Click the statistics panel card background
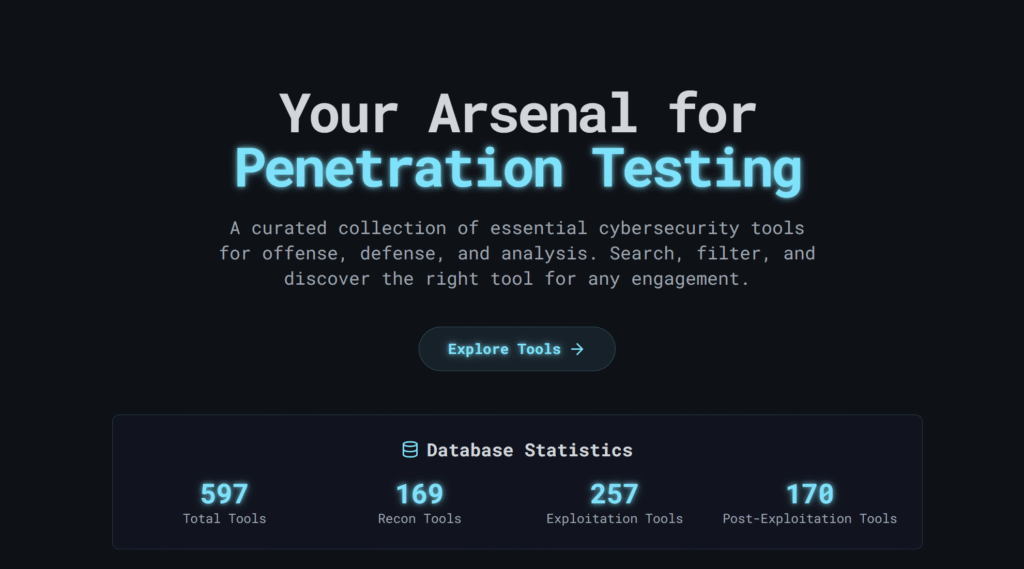Image resolution: width=1024 pixels, height=569 pixels. pos(517,481)
